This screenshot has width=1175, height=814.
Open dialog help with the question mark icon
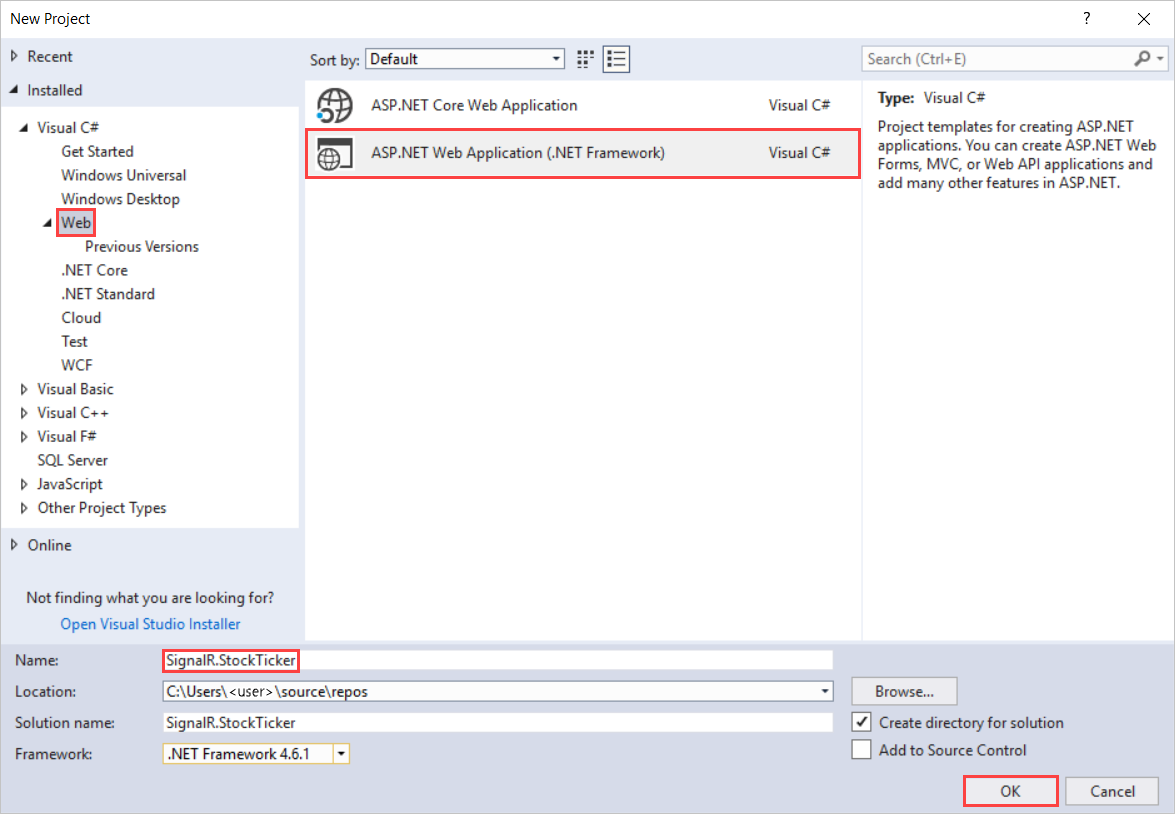pyautogui.click(x=1086, y=18)
